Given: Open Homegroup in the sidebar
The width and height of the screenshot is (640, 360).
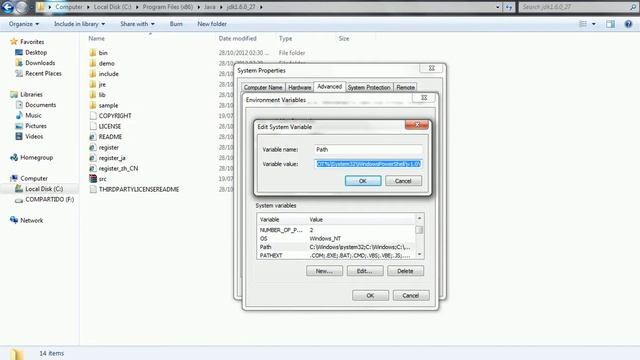Looking at the screenshot, I should [x=36, y=157].
